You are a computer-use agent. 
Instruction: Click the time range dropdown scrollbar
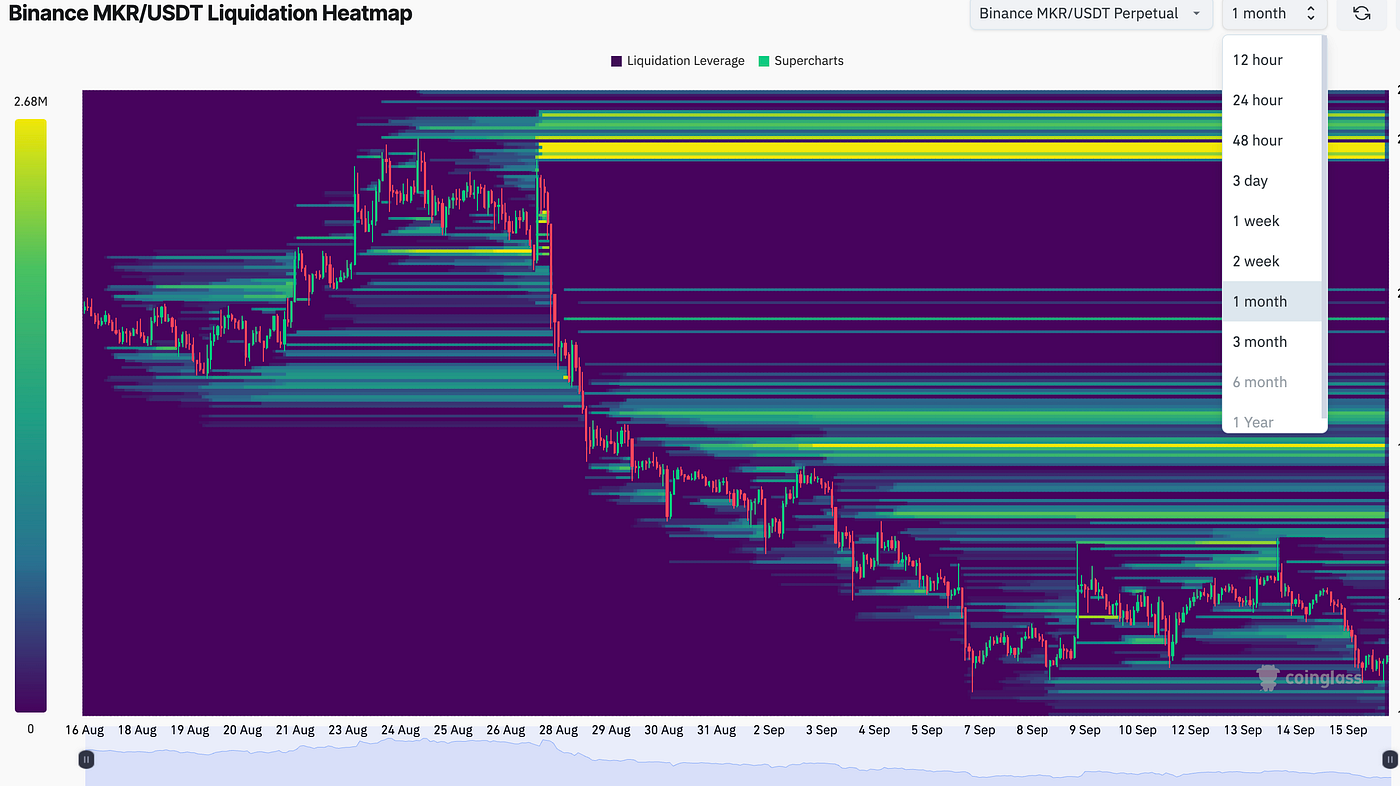[1324, 227]
